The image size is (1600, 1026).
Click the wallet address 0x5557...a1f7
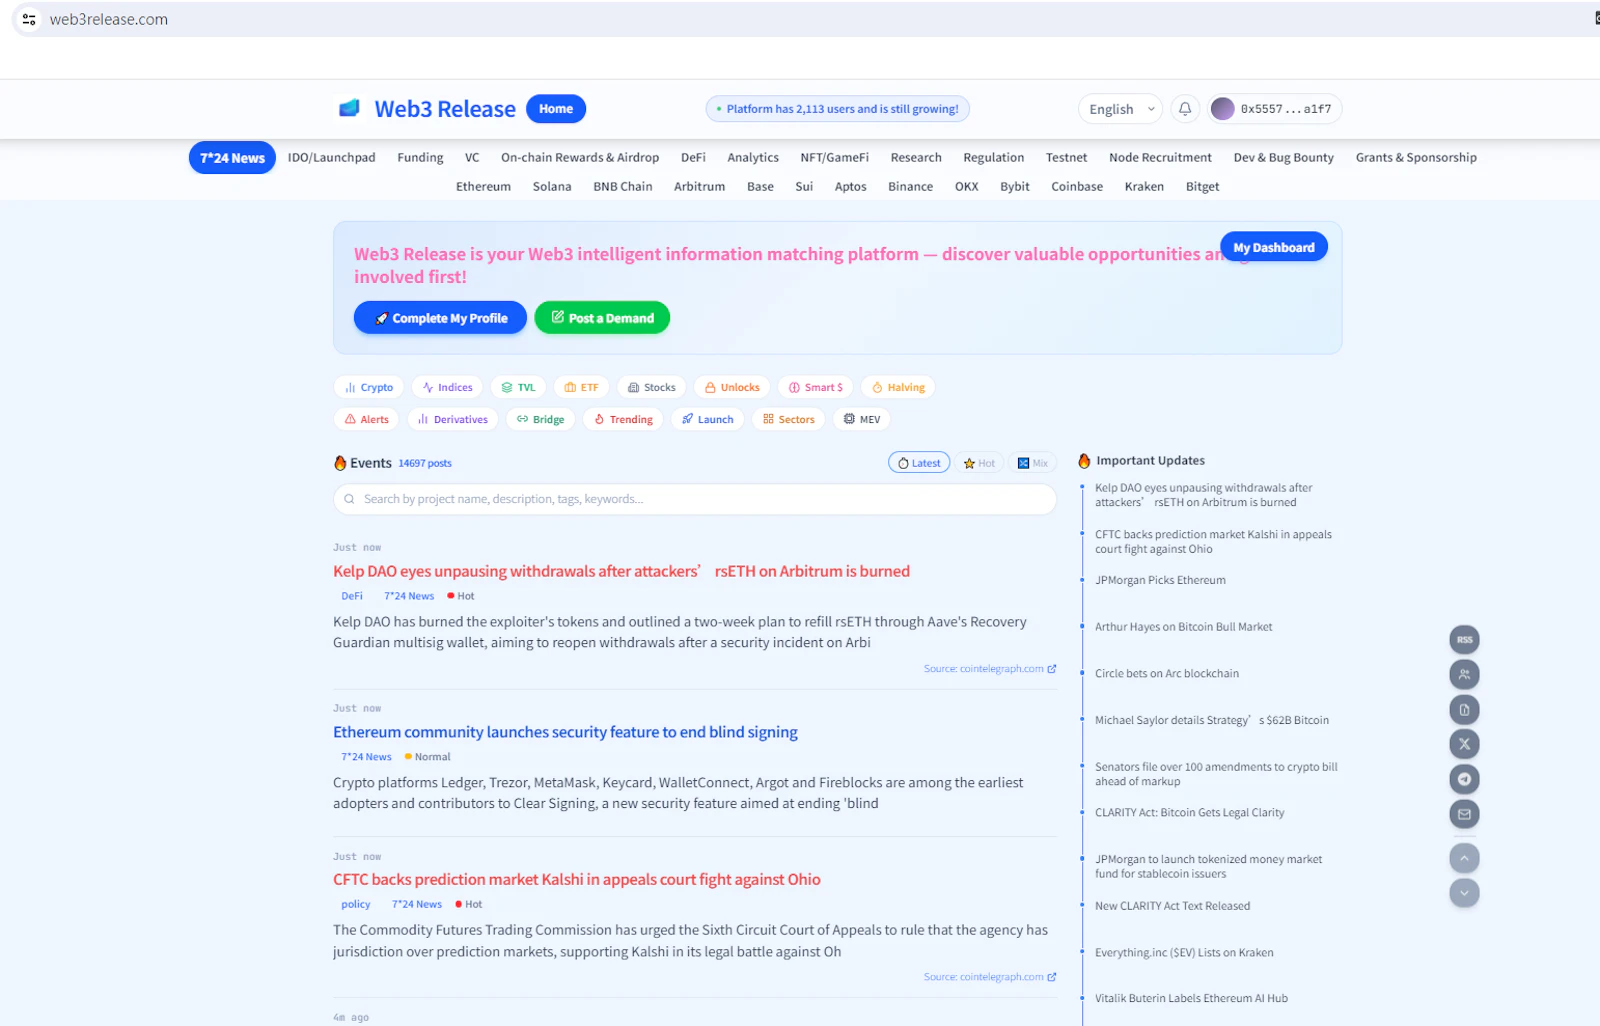click(1286, 109)
